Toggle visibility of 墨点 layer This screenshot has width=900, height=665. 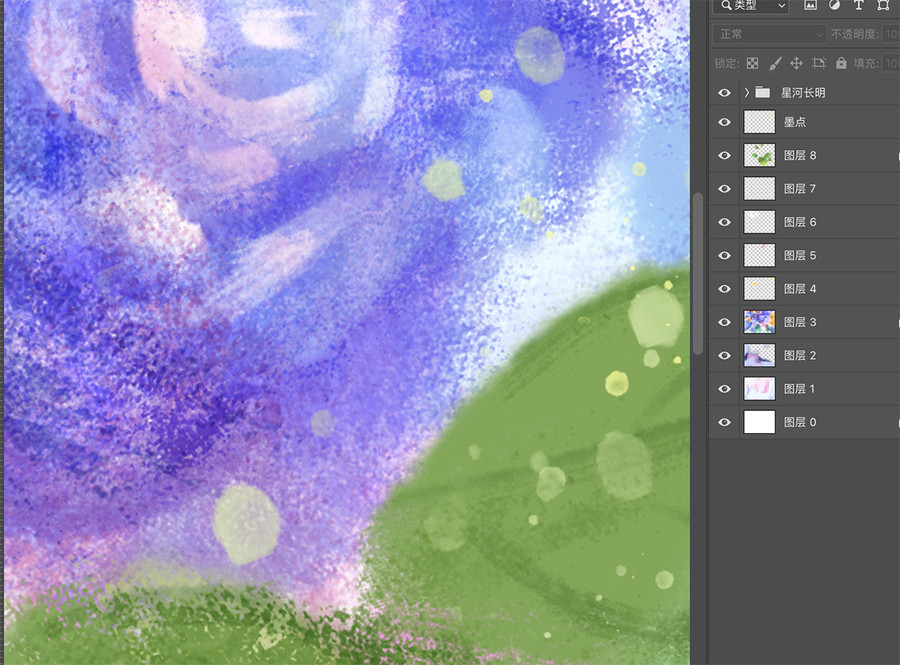point(724,122)
